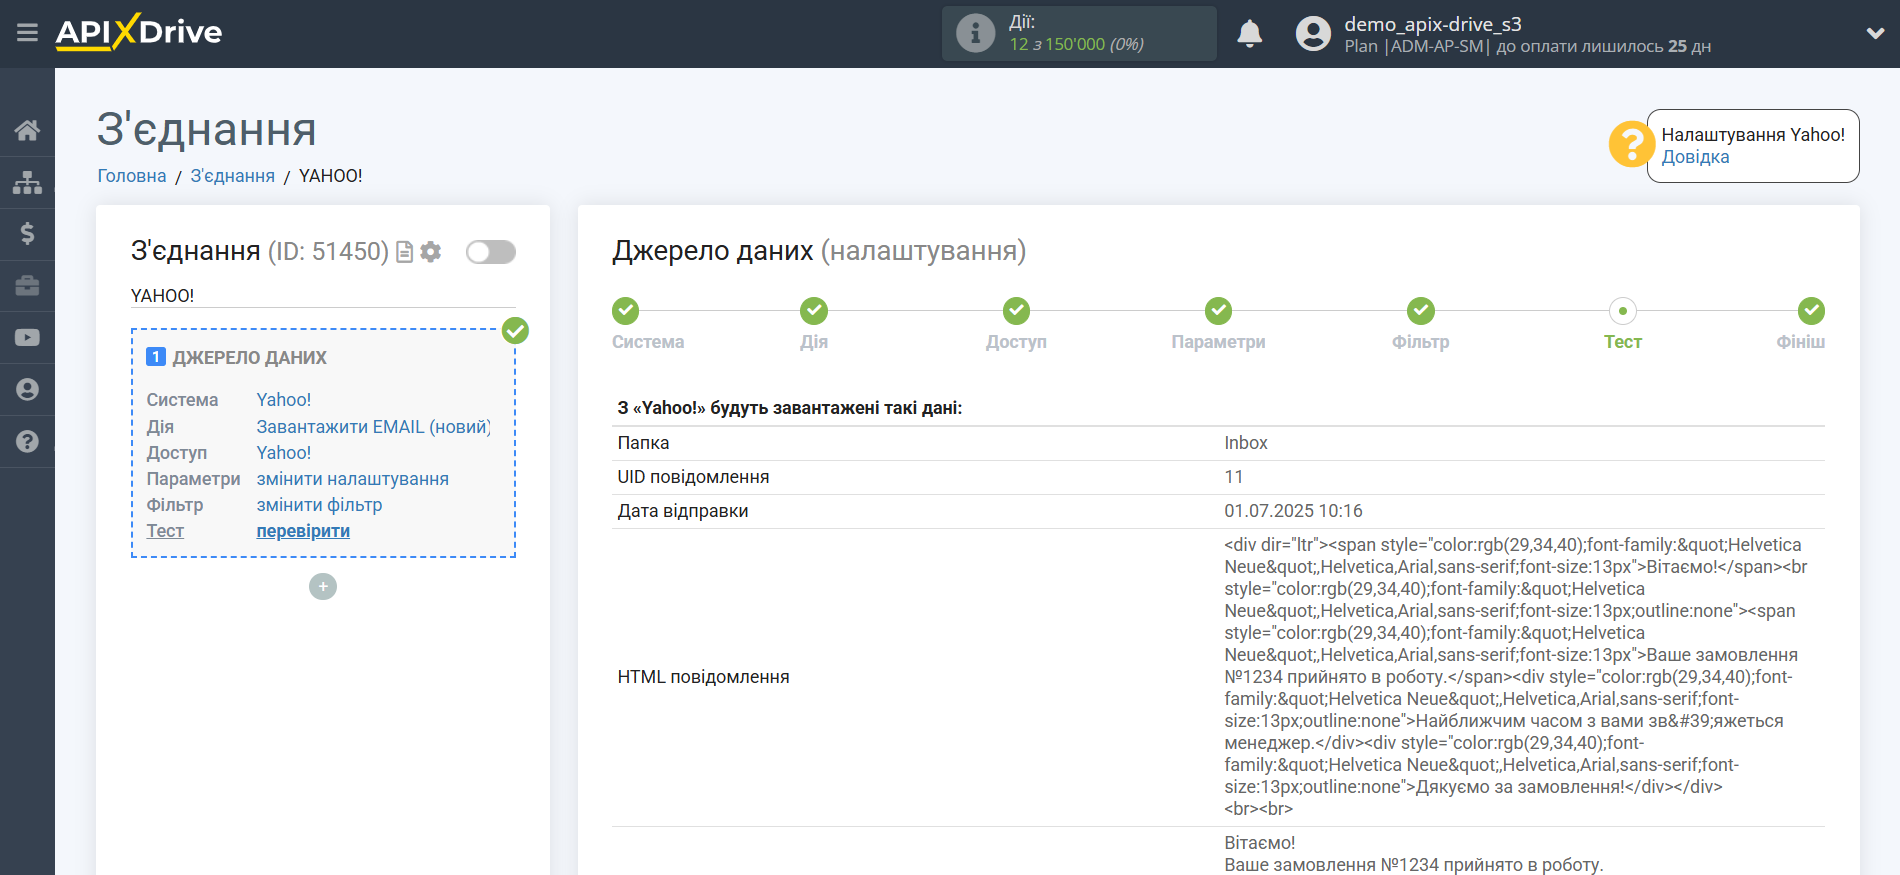
Task: Click the ДЖЕРЕЛО ДАНИХ block header
Action: point(249,358)
